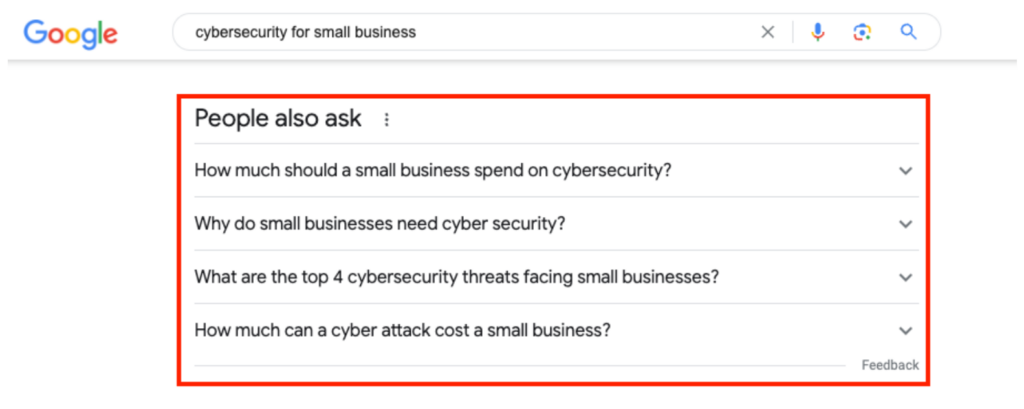The height and width of the screenshot is (409, 1024).
Task: Click the Google logo
Action: coord(70,32)
